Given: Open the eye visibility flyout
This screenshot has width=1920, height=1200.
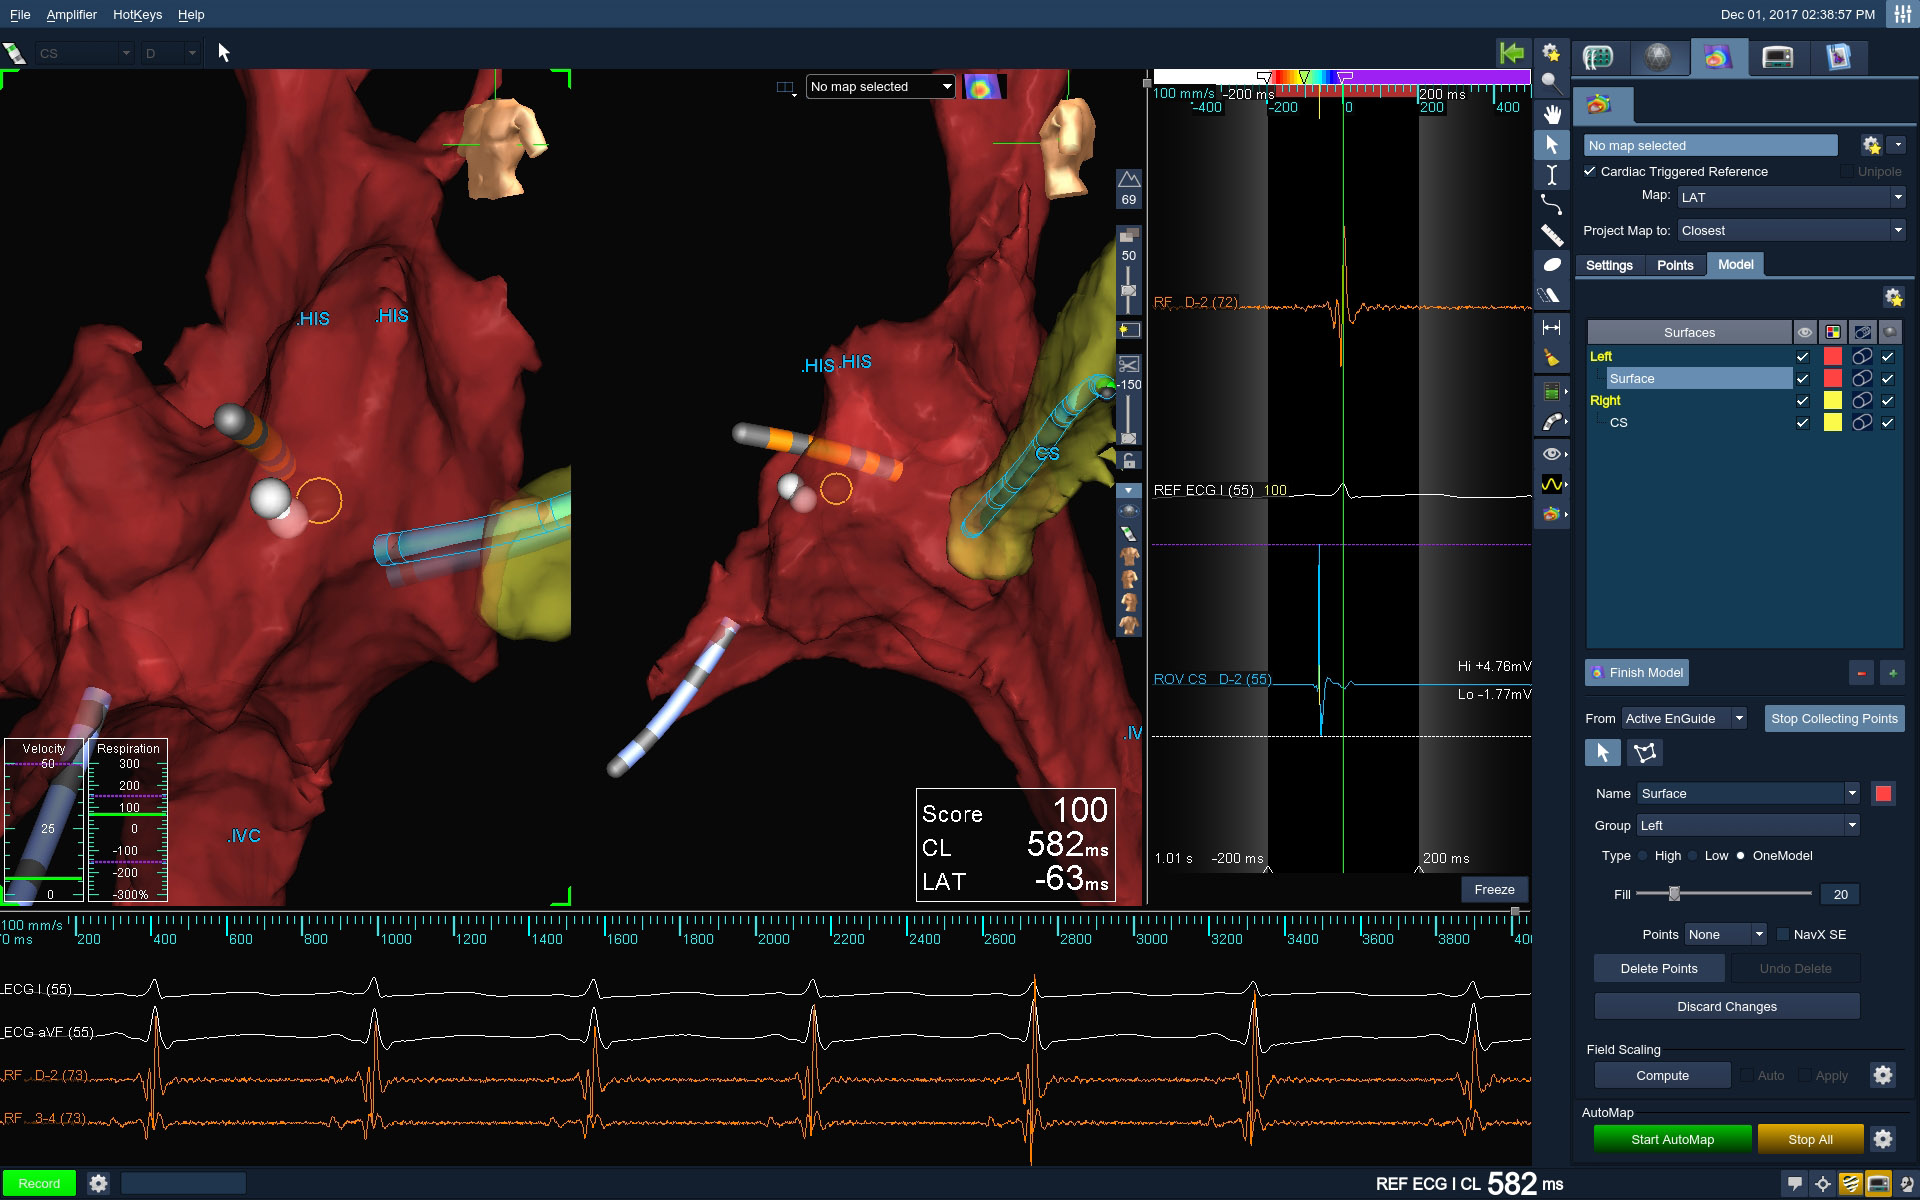Looking at the screenshot, I should (1552, 454).
